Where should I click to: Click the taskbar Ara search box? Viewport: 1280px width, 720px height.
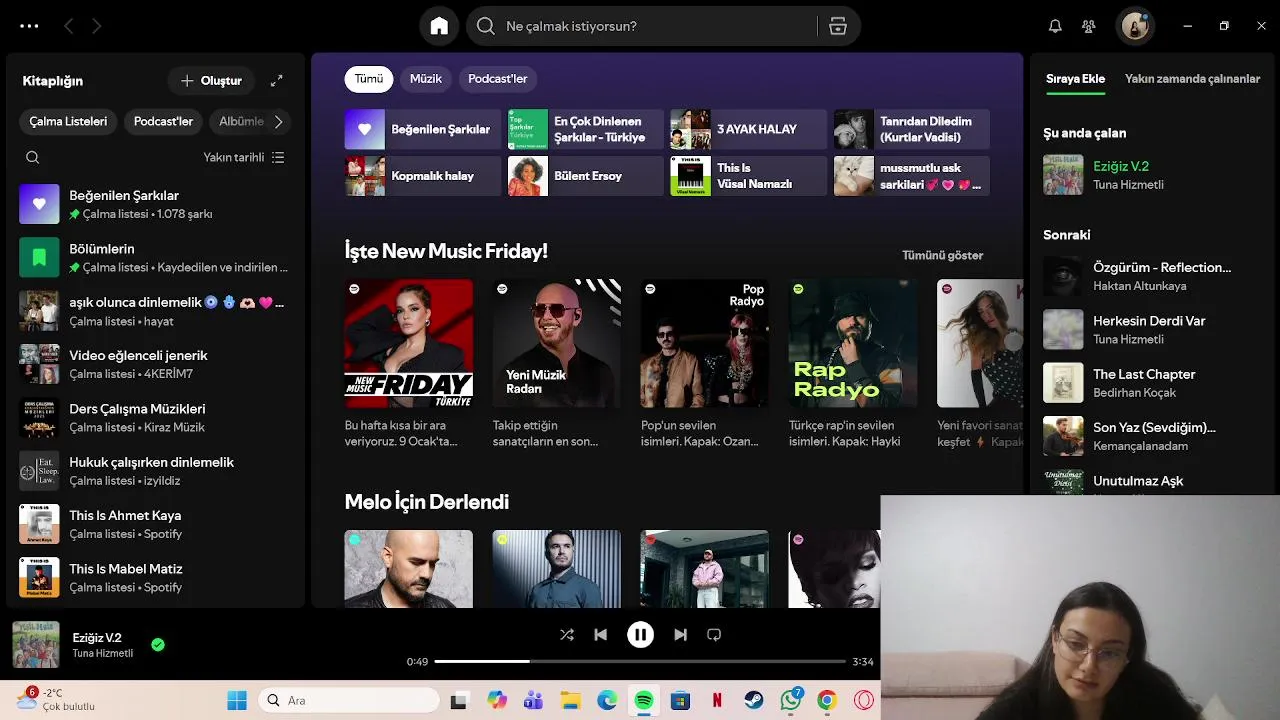(349, 701)
